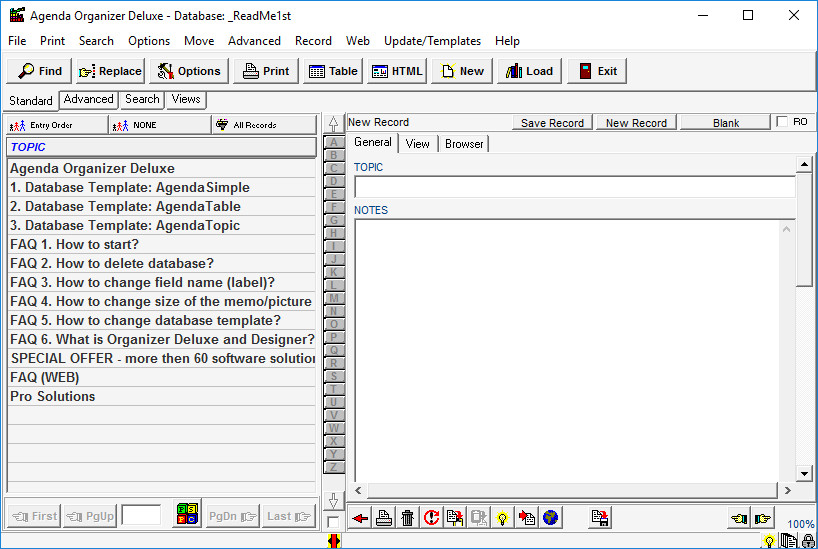This screenshot has width=818, height=549.
Task: Click into the TOPIC input field
Action: point(574,186)
